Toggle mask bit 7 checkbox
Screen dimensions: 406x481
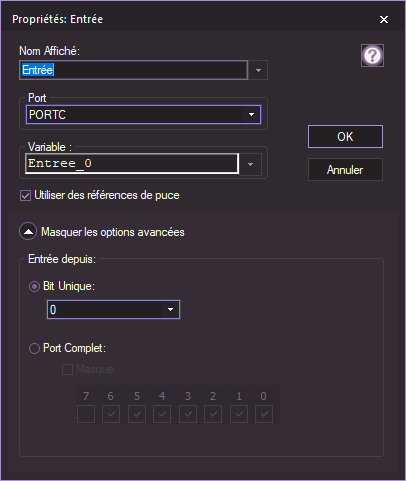point(86,414)
